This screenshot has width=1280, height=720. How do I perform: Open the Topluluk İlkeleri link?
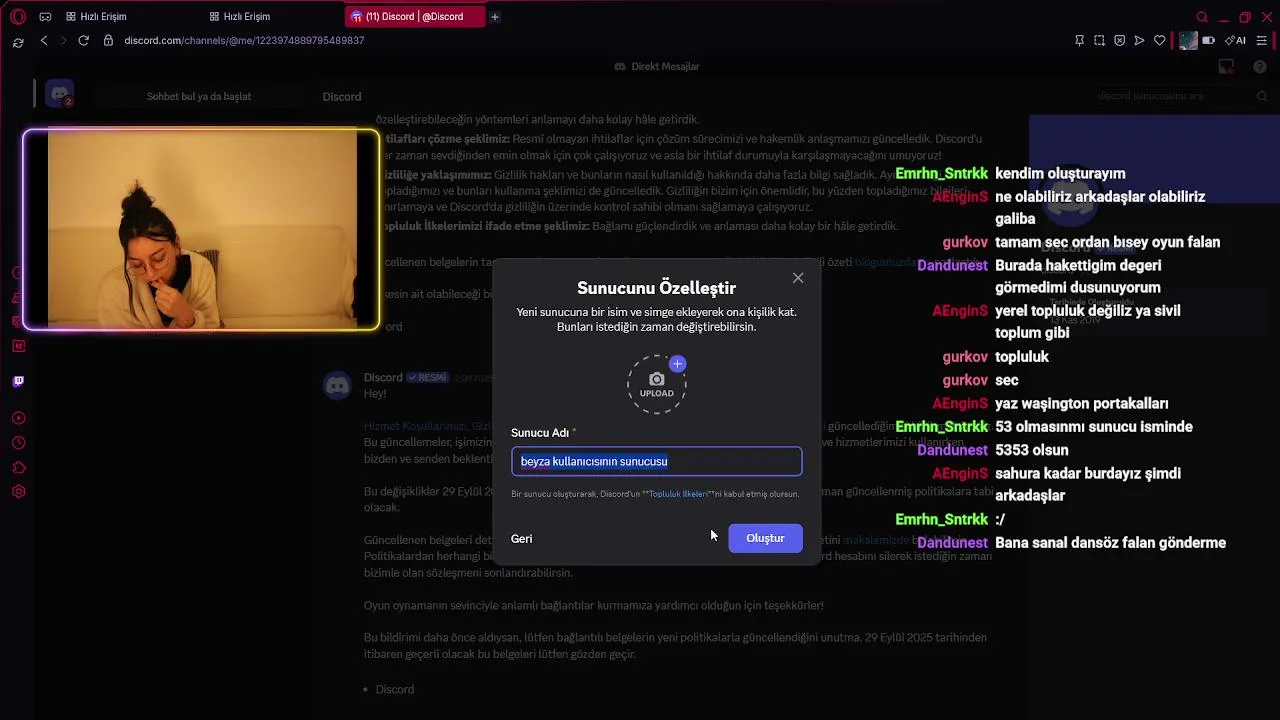(x=679, y=494)
